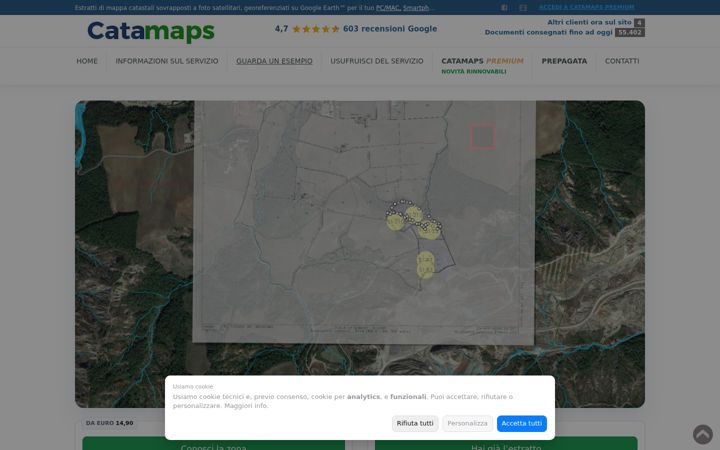The width and height of the screenshot is (720, 450).
Task: Go to the Contatti page
Action: (x=622, y=61)
